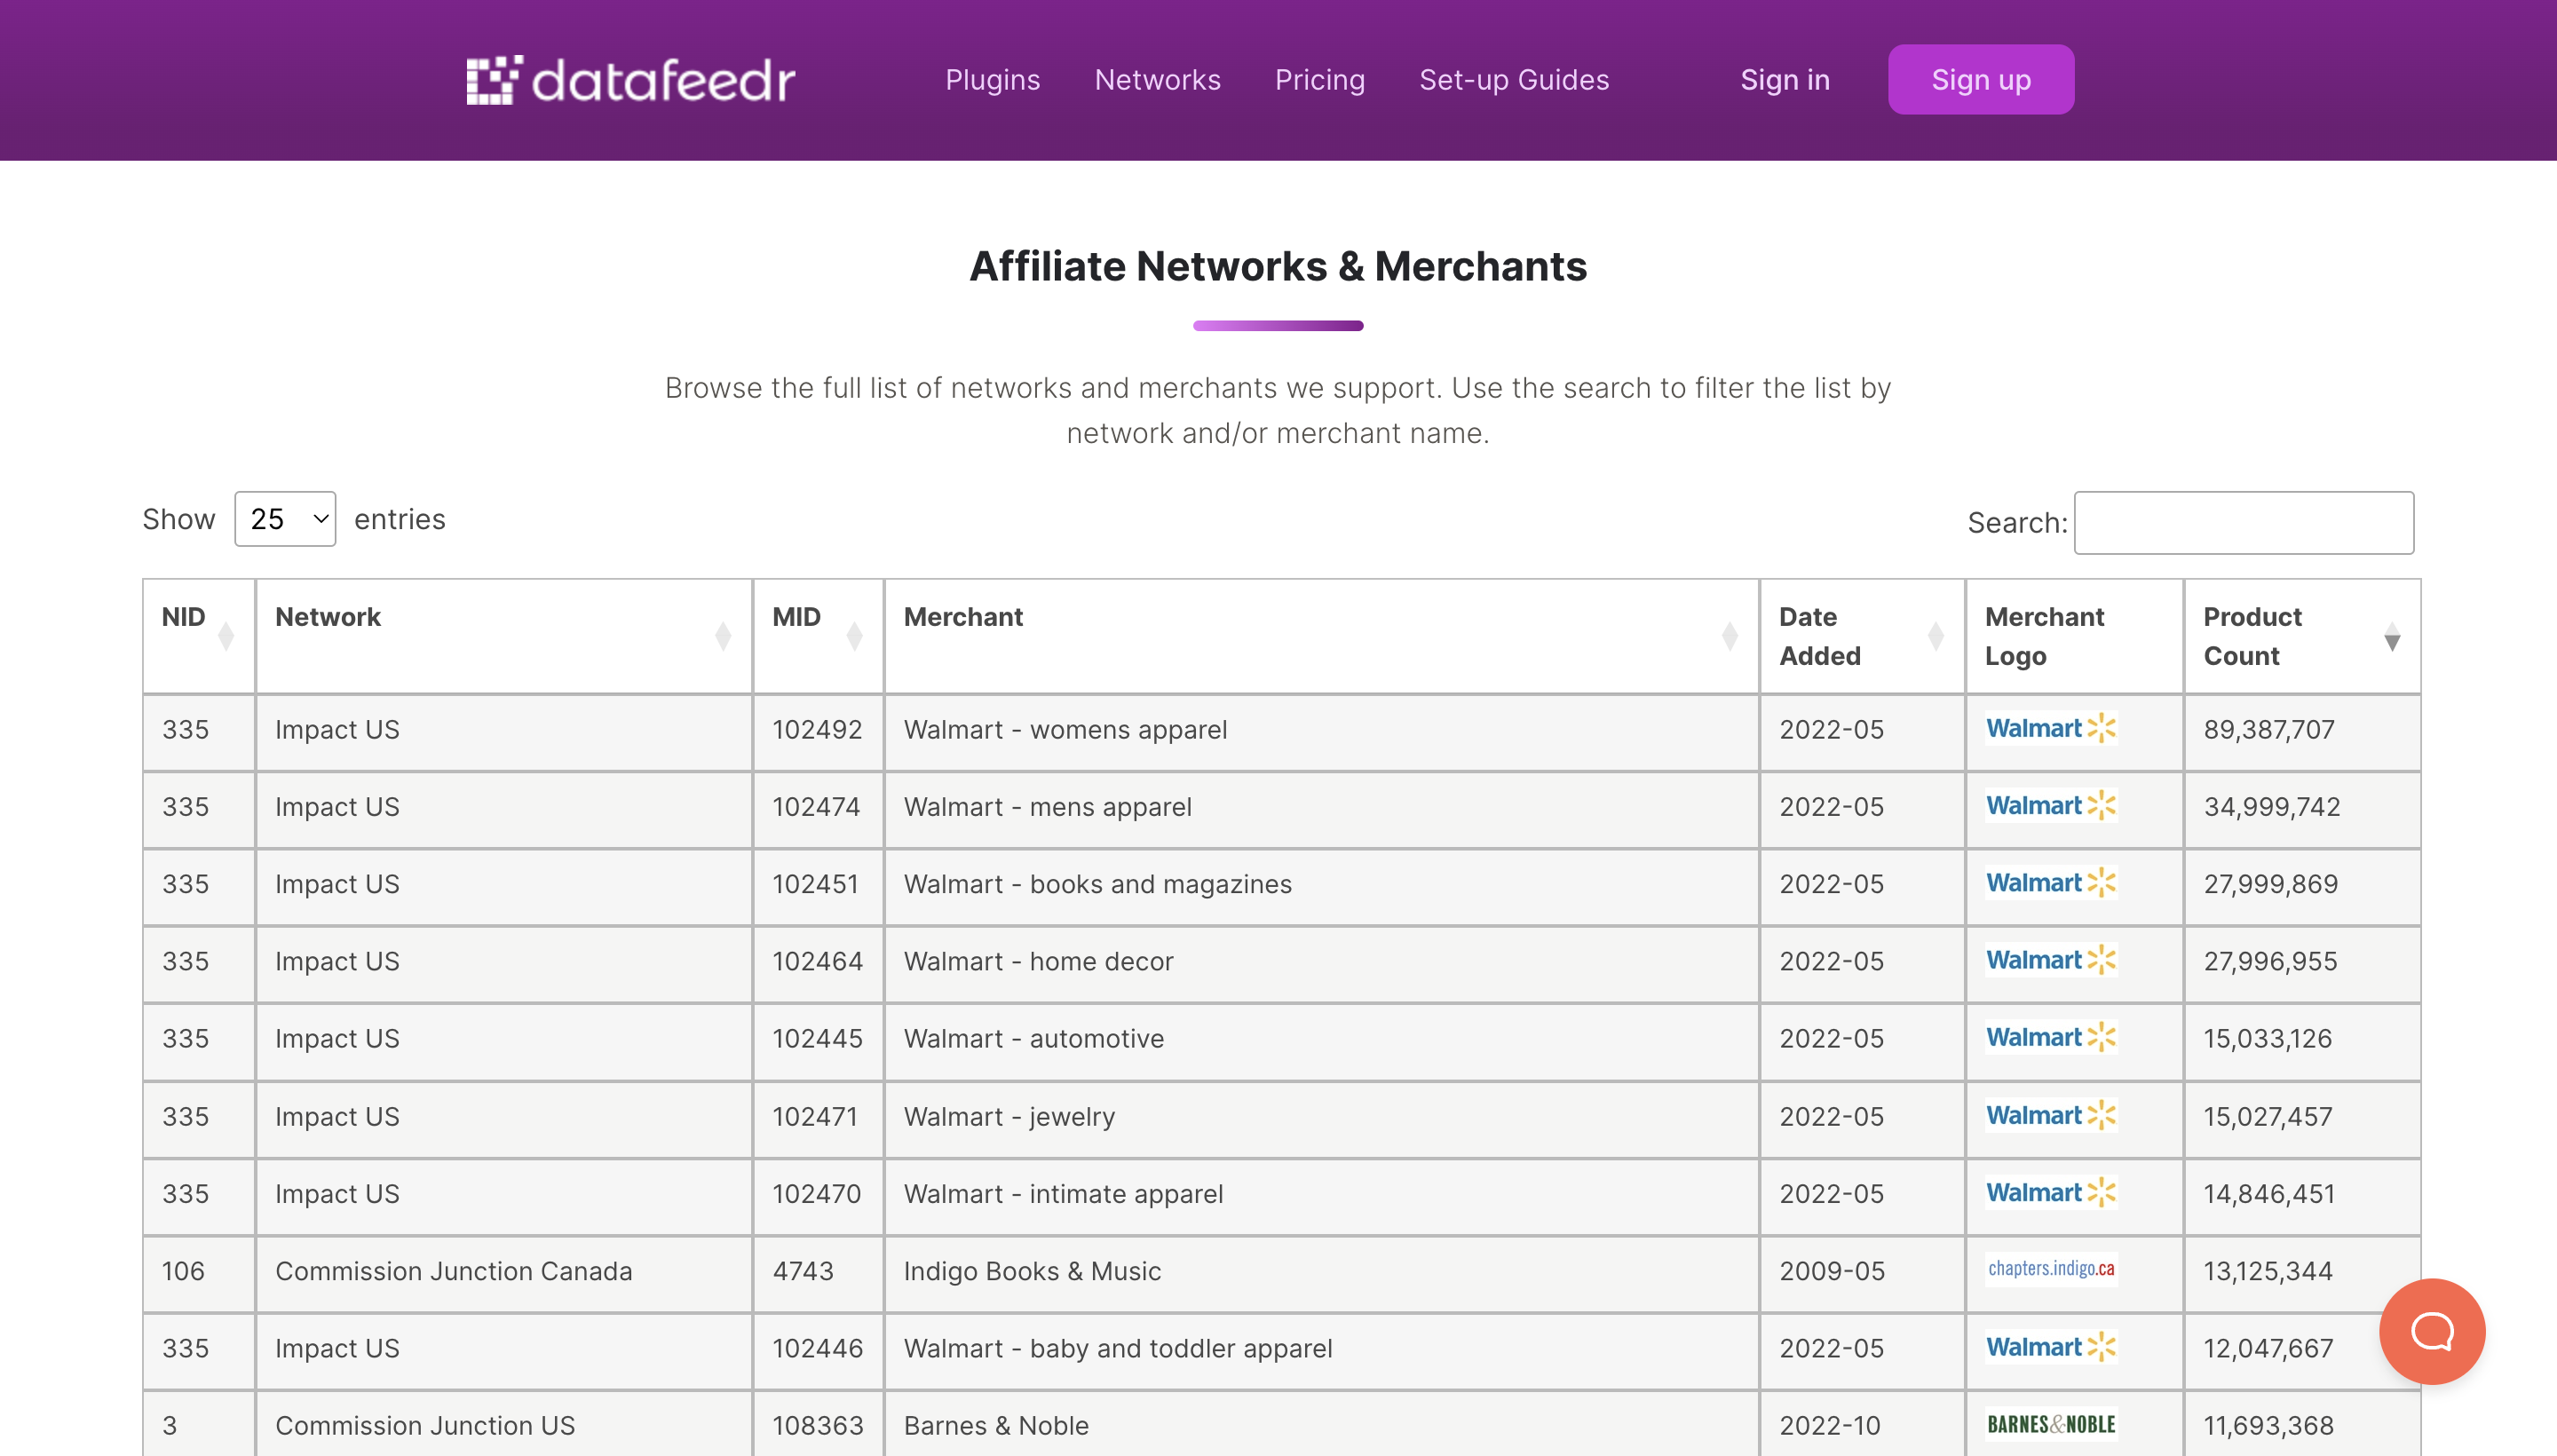Select 'Barnes & Noble' merchant cell
Image resolution: width=2557 pixels, height=1456 pixels.
pos(1321,1425)
